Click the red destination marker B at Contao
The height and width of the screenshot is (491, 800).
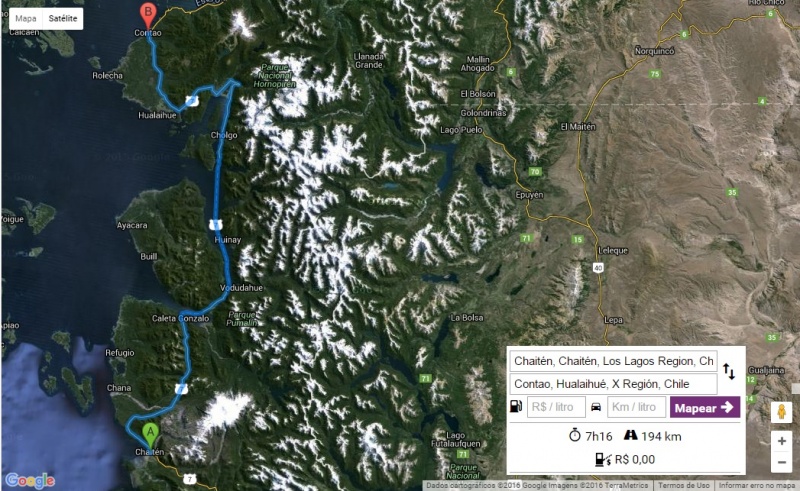coord(148,16)
